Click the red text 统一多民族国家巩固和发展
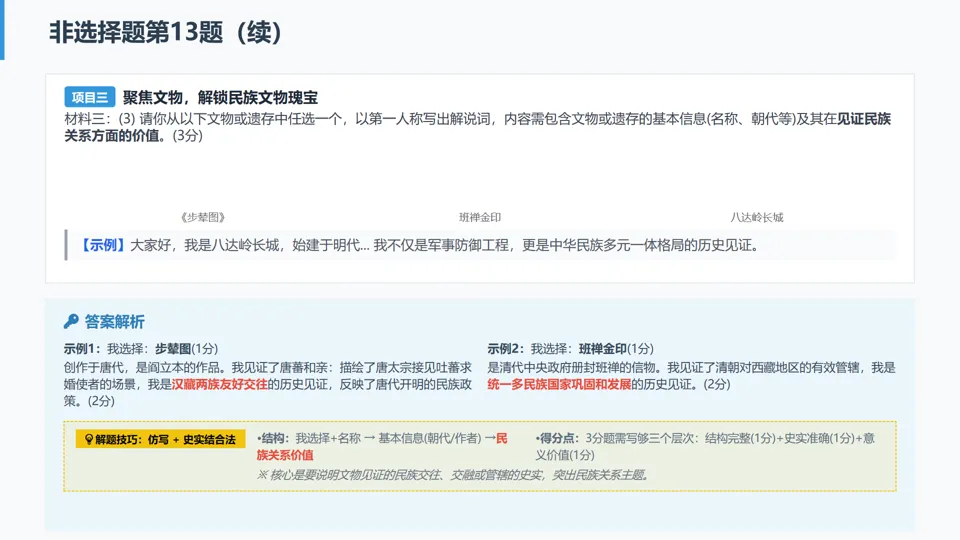This screenshot has height=540, width=960. coord(559,384)
